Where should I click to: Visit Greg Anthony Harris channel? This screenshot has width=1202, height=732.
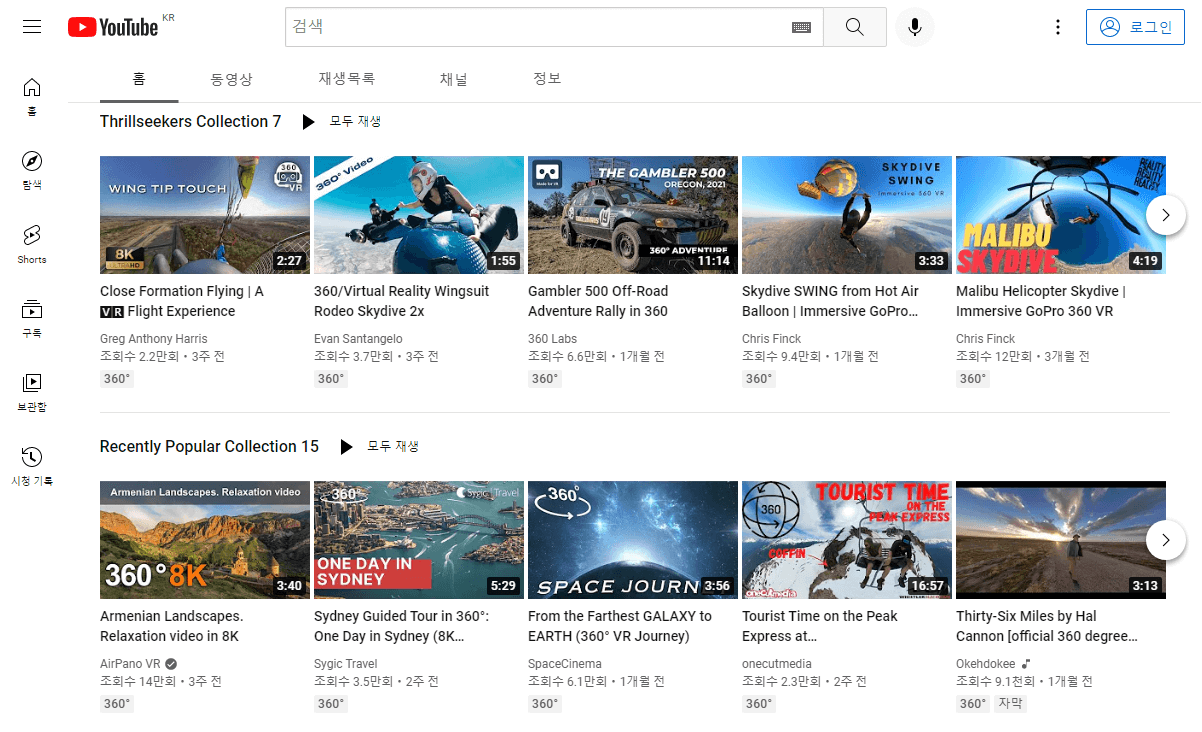tap(154, 339)
